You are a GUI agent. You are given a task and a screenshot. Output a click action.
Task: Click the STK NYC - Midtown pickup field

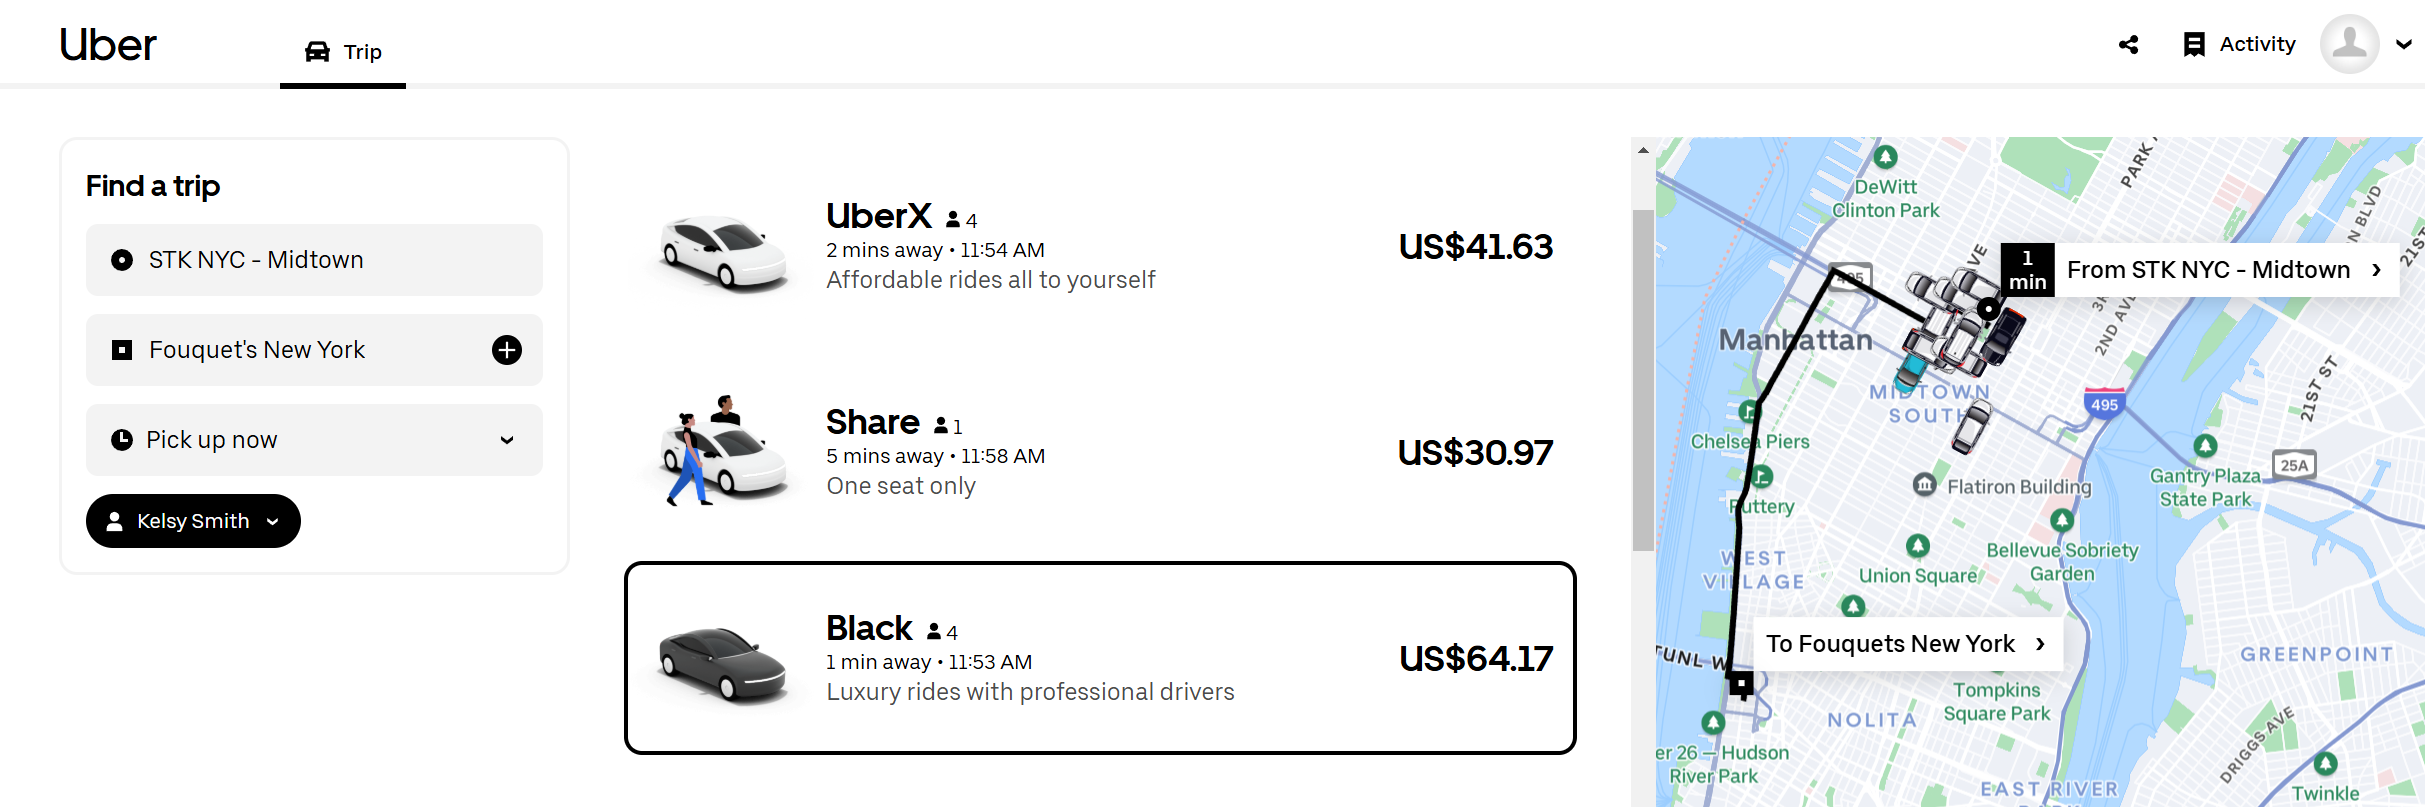pyautogui.click(x=314, y=260)
